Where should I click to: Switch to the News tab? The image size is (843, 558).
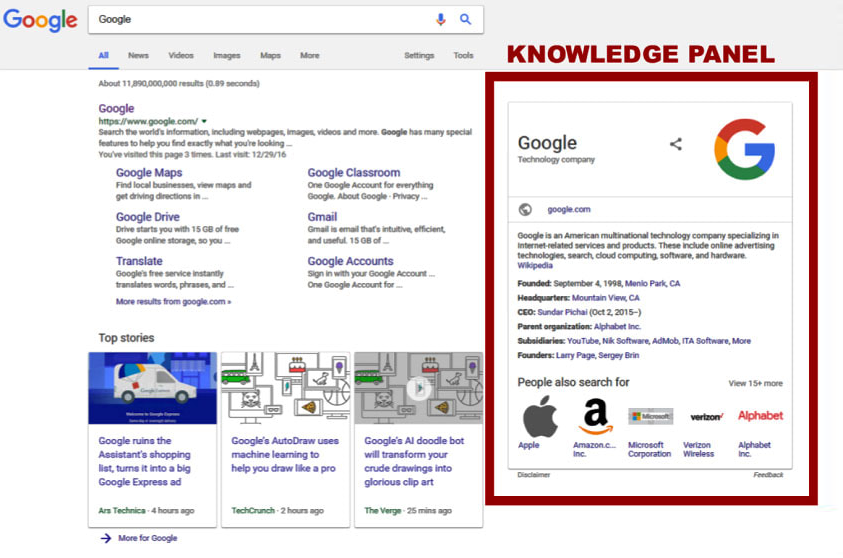[x=138, y=56]
